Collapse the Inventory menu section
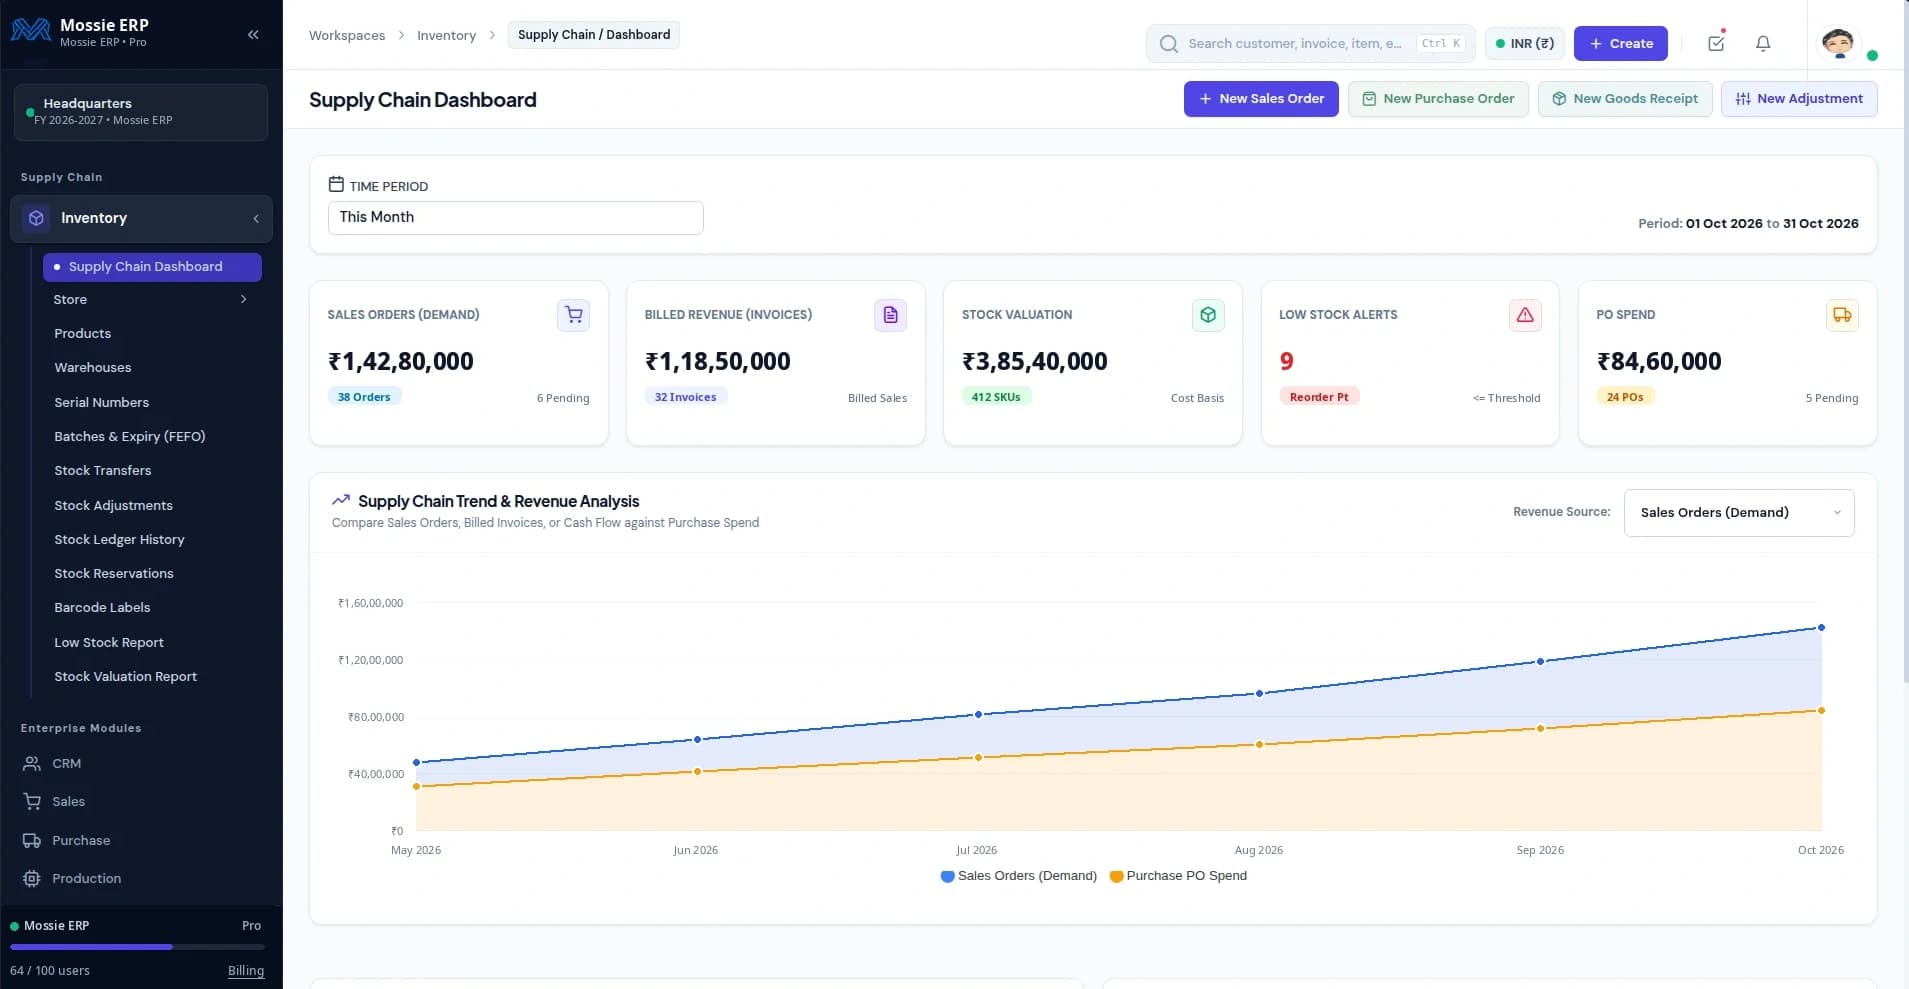This screenshot has height=989, width=1909. (256, 218)
